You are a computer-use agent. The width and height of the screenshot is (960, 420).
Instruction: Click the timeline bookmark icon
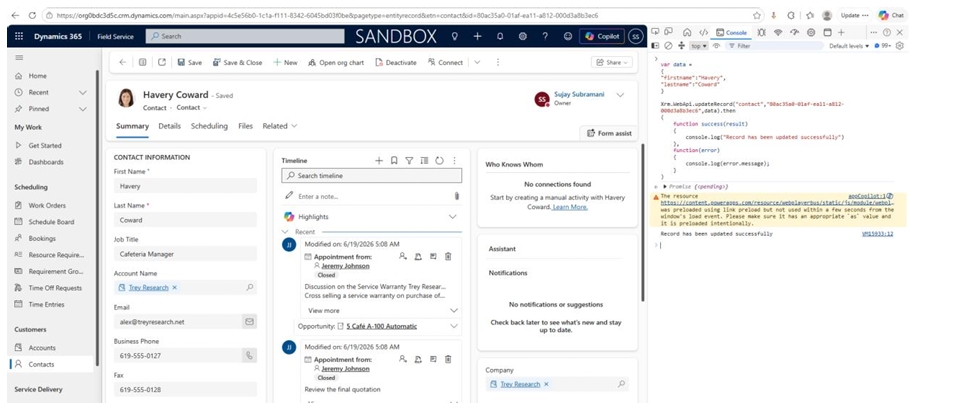394,160
